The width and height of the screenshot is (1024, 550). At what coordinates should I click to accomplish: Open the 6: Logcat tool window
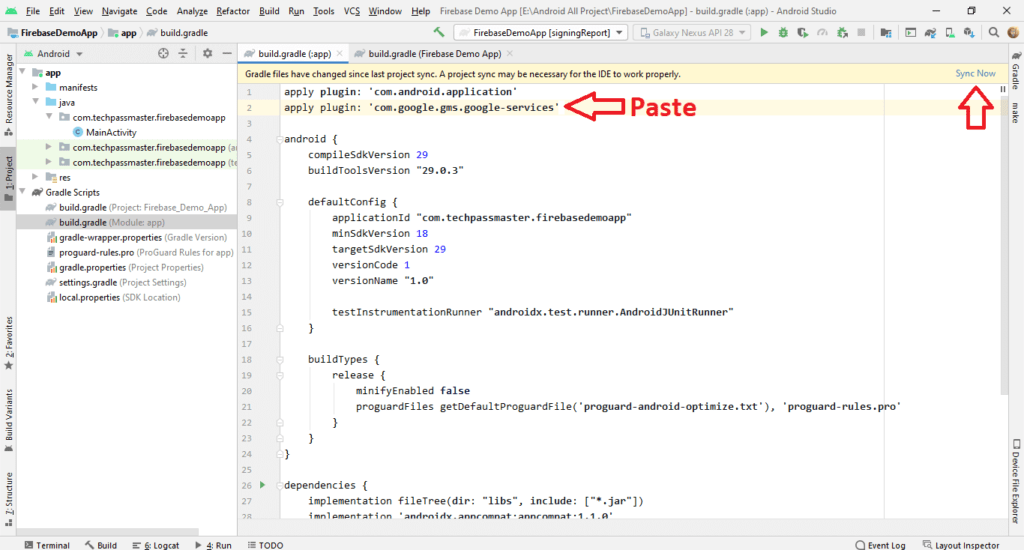(155, 545)
